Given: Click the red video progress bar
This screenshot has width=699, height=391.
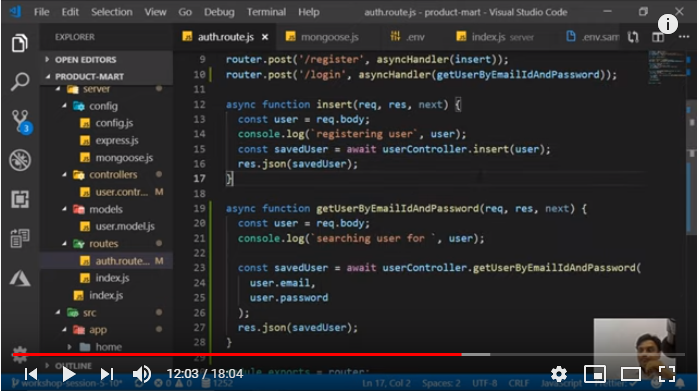Looking at the screenshot, I should 237,354.
